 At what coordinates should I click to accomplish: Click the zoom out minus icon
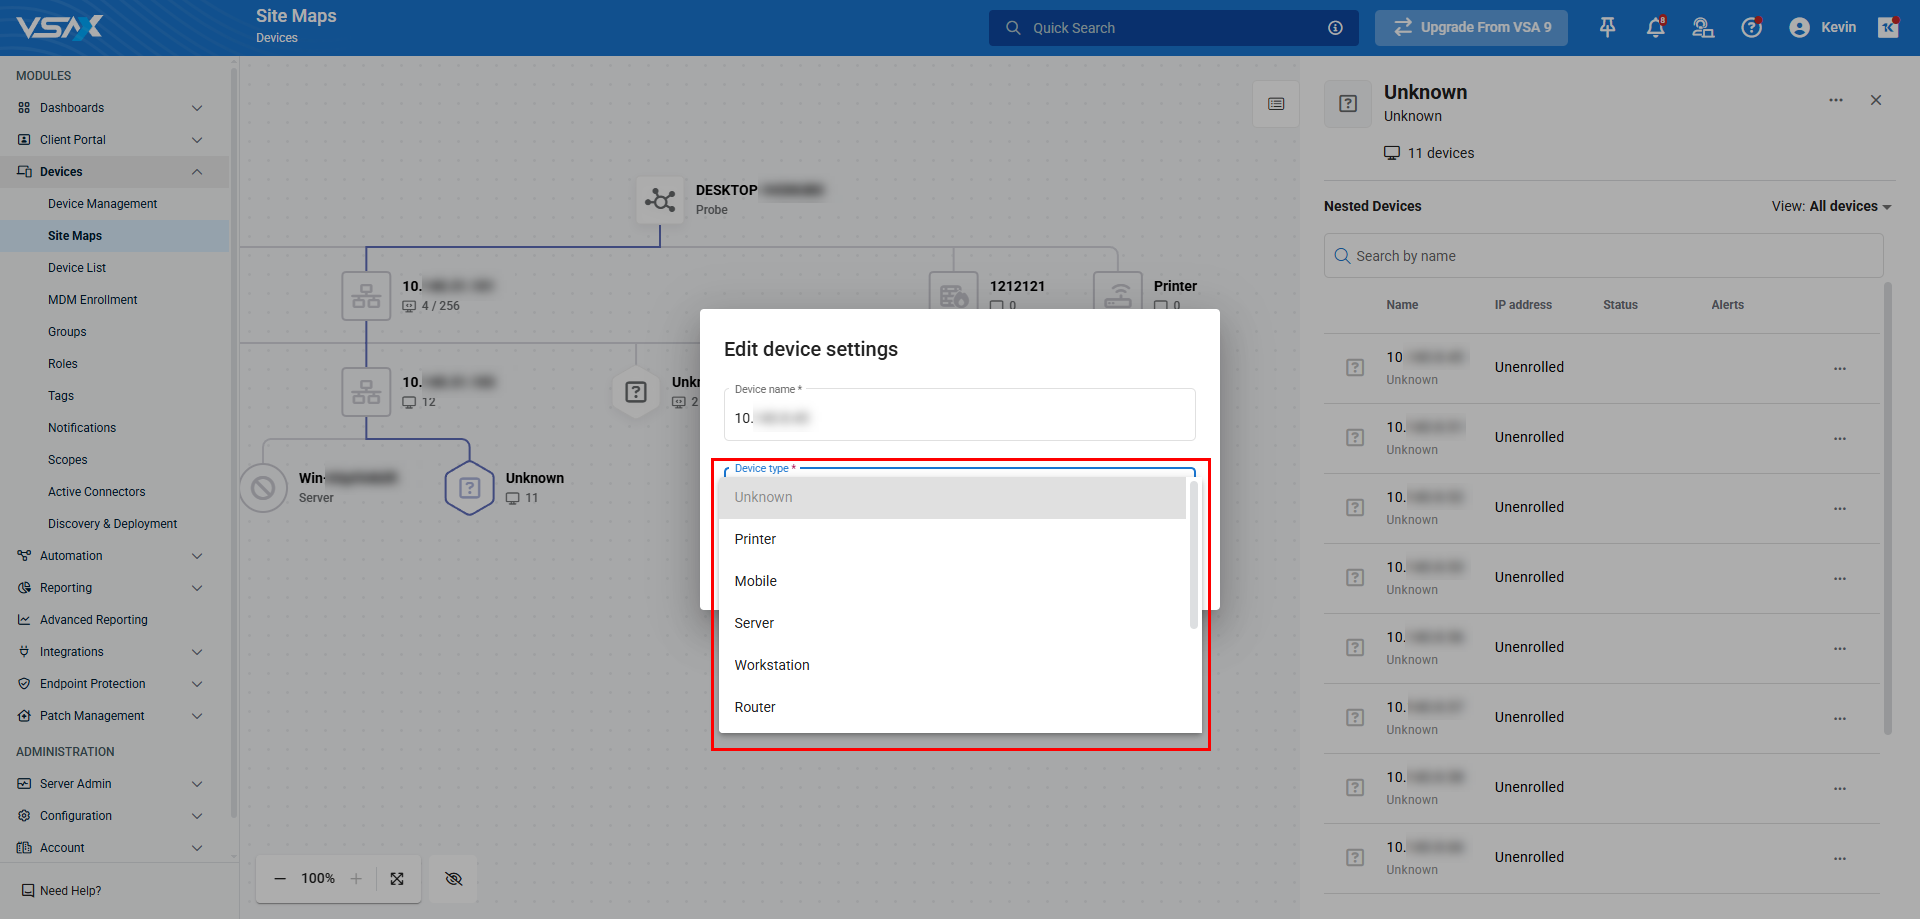point(280,879)
